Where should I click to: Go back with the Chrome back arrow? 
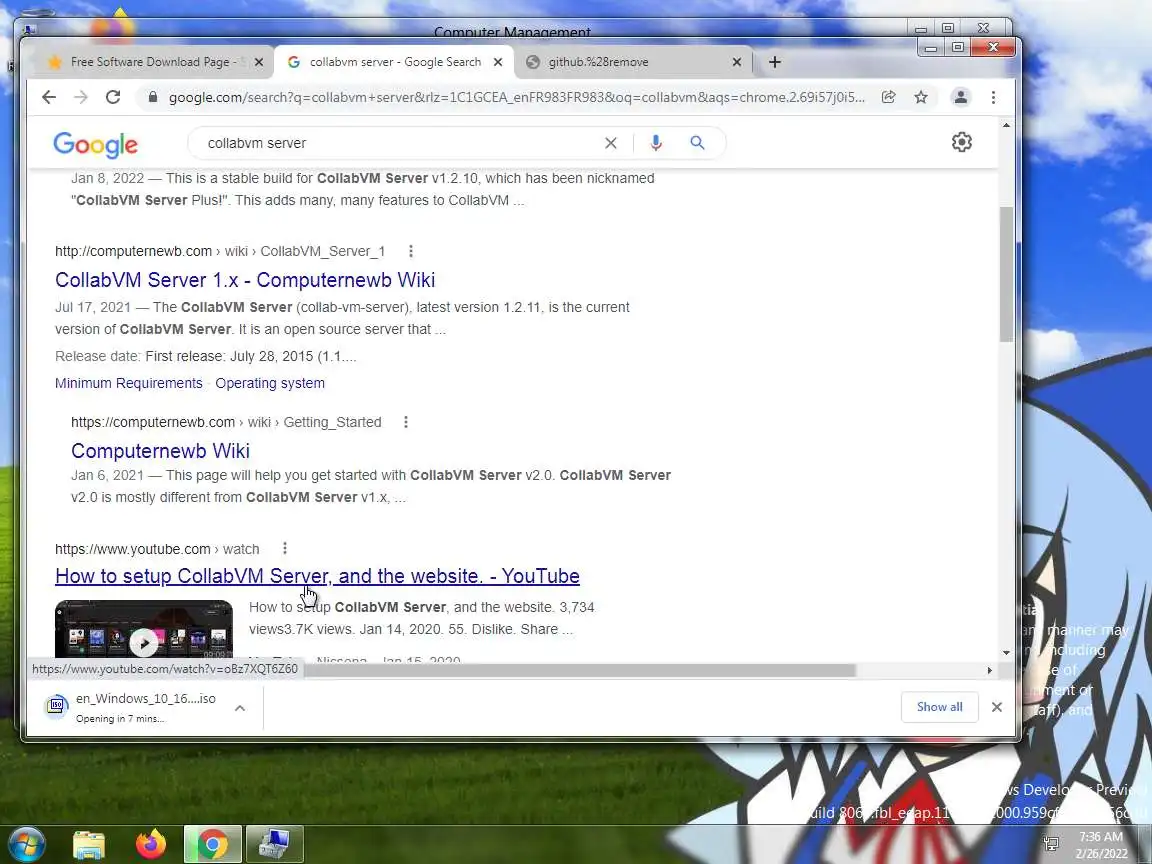tap(48, 97)
